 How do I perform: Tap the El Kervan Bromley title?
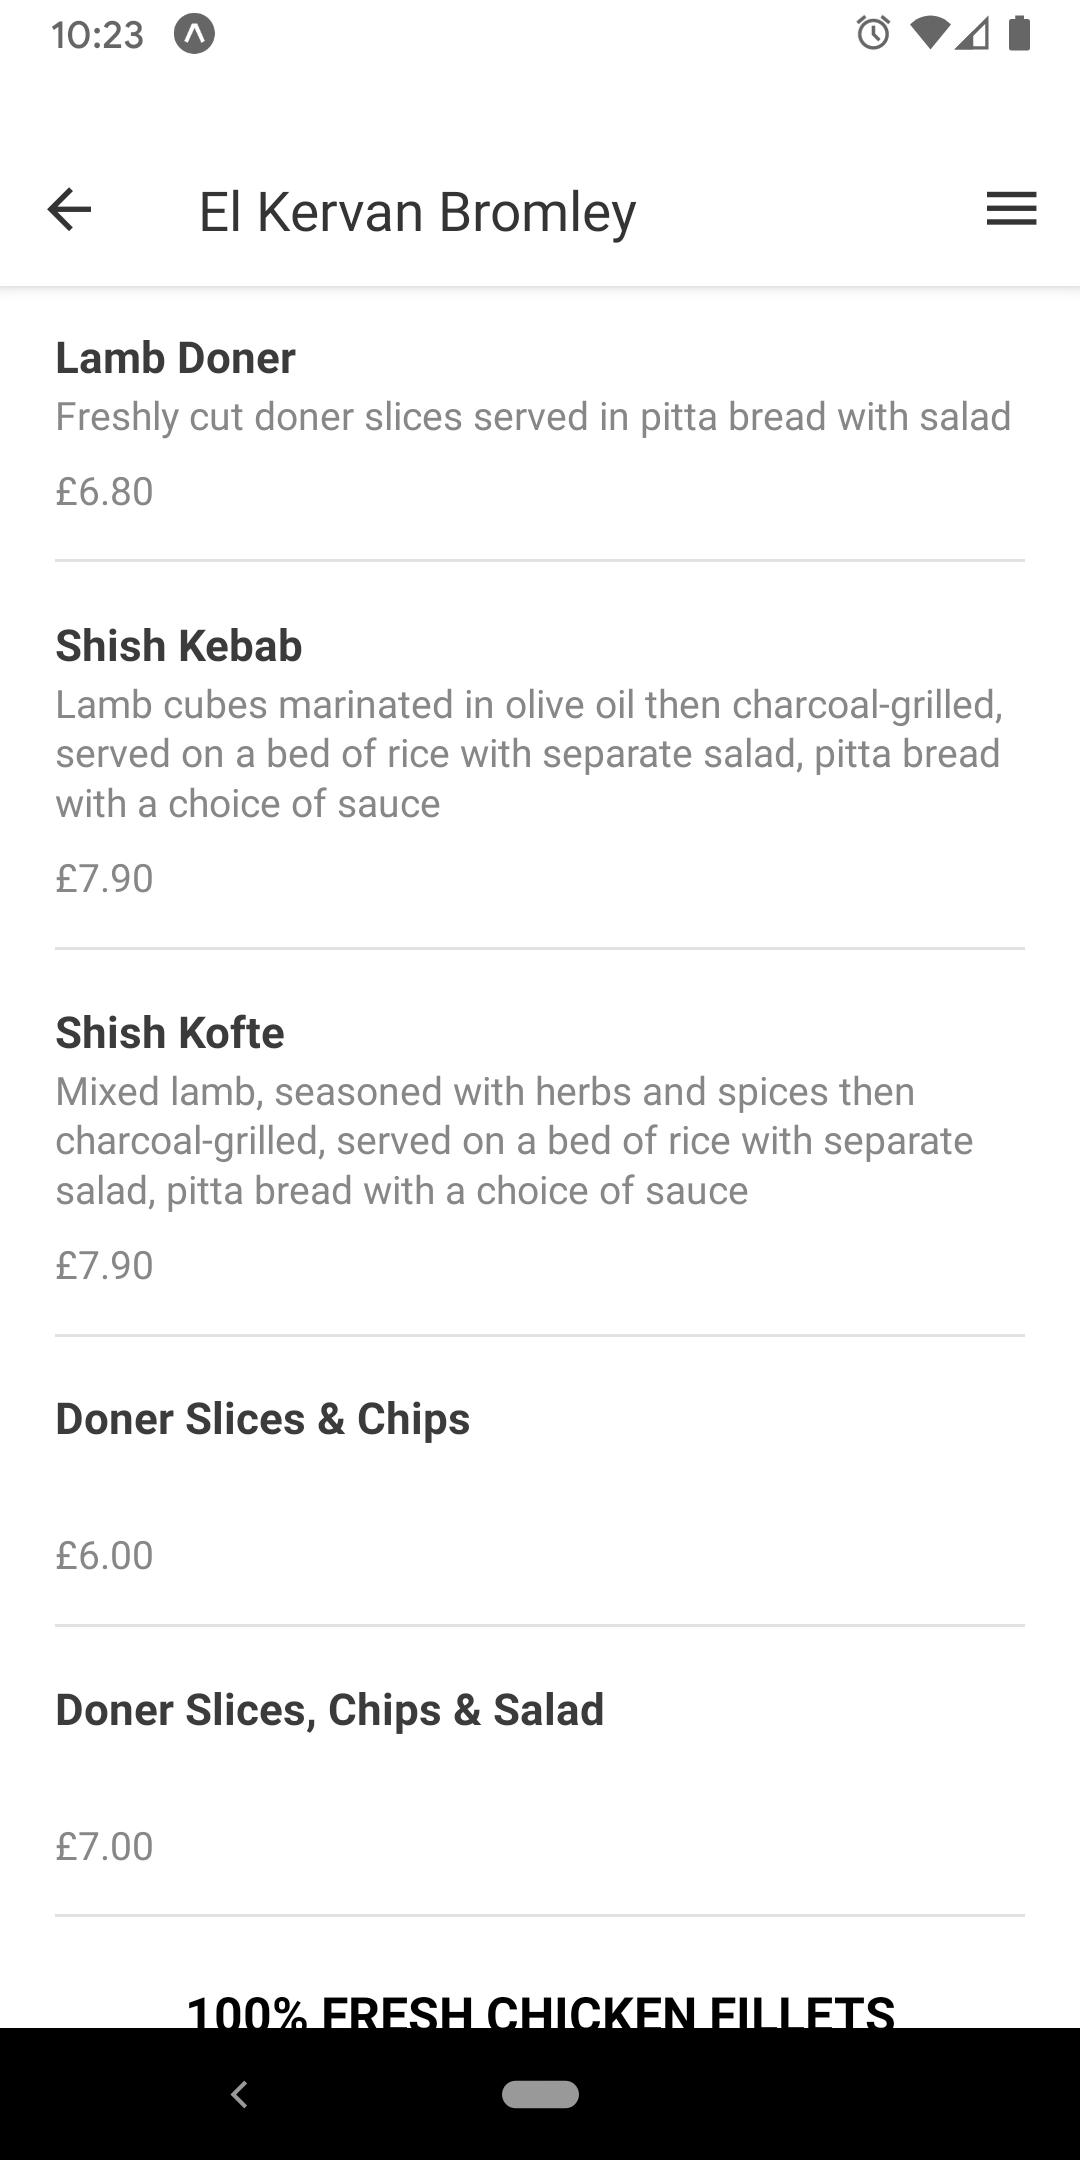pos(417,211)
